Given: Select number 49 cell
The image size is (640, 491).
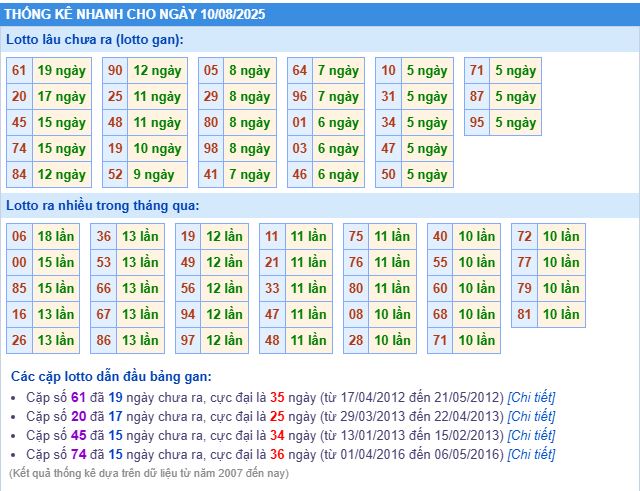Looking at the screenshot, I should click(188, 262).
